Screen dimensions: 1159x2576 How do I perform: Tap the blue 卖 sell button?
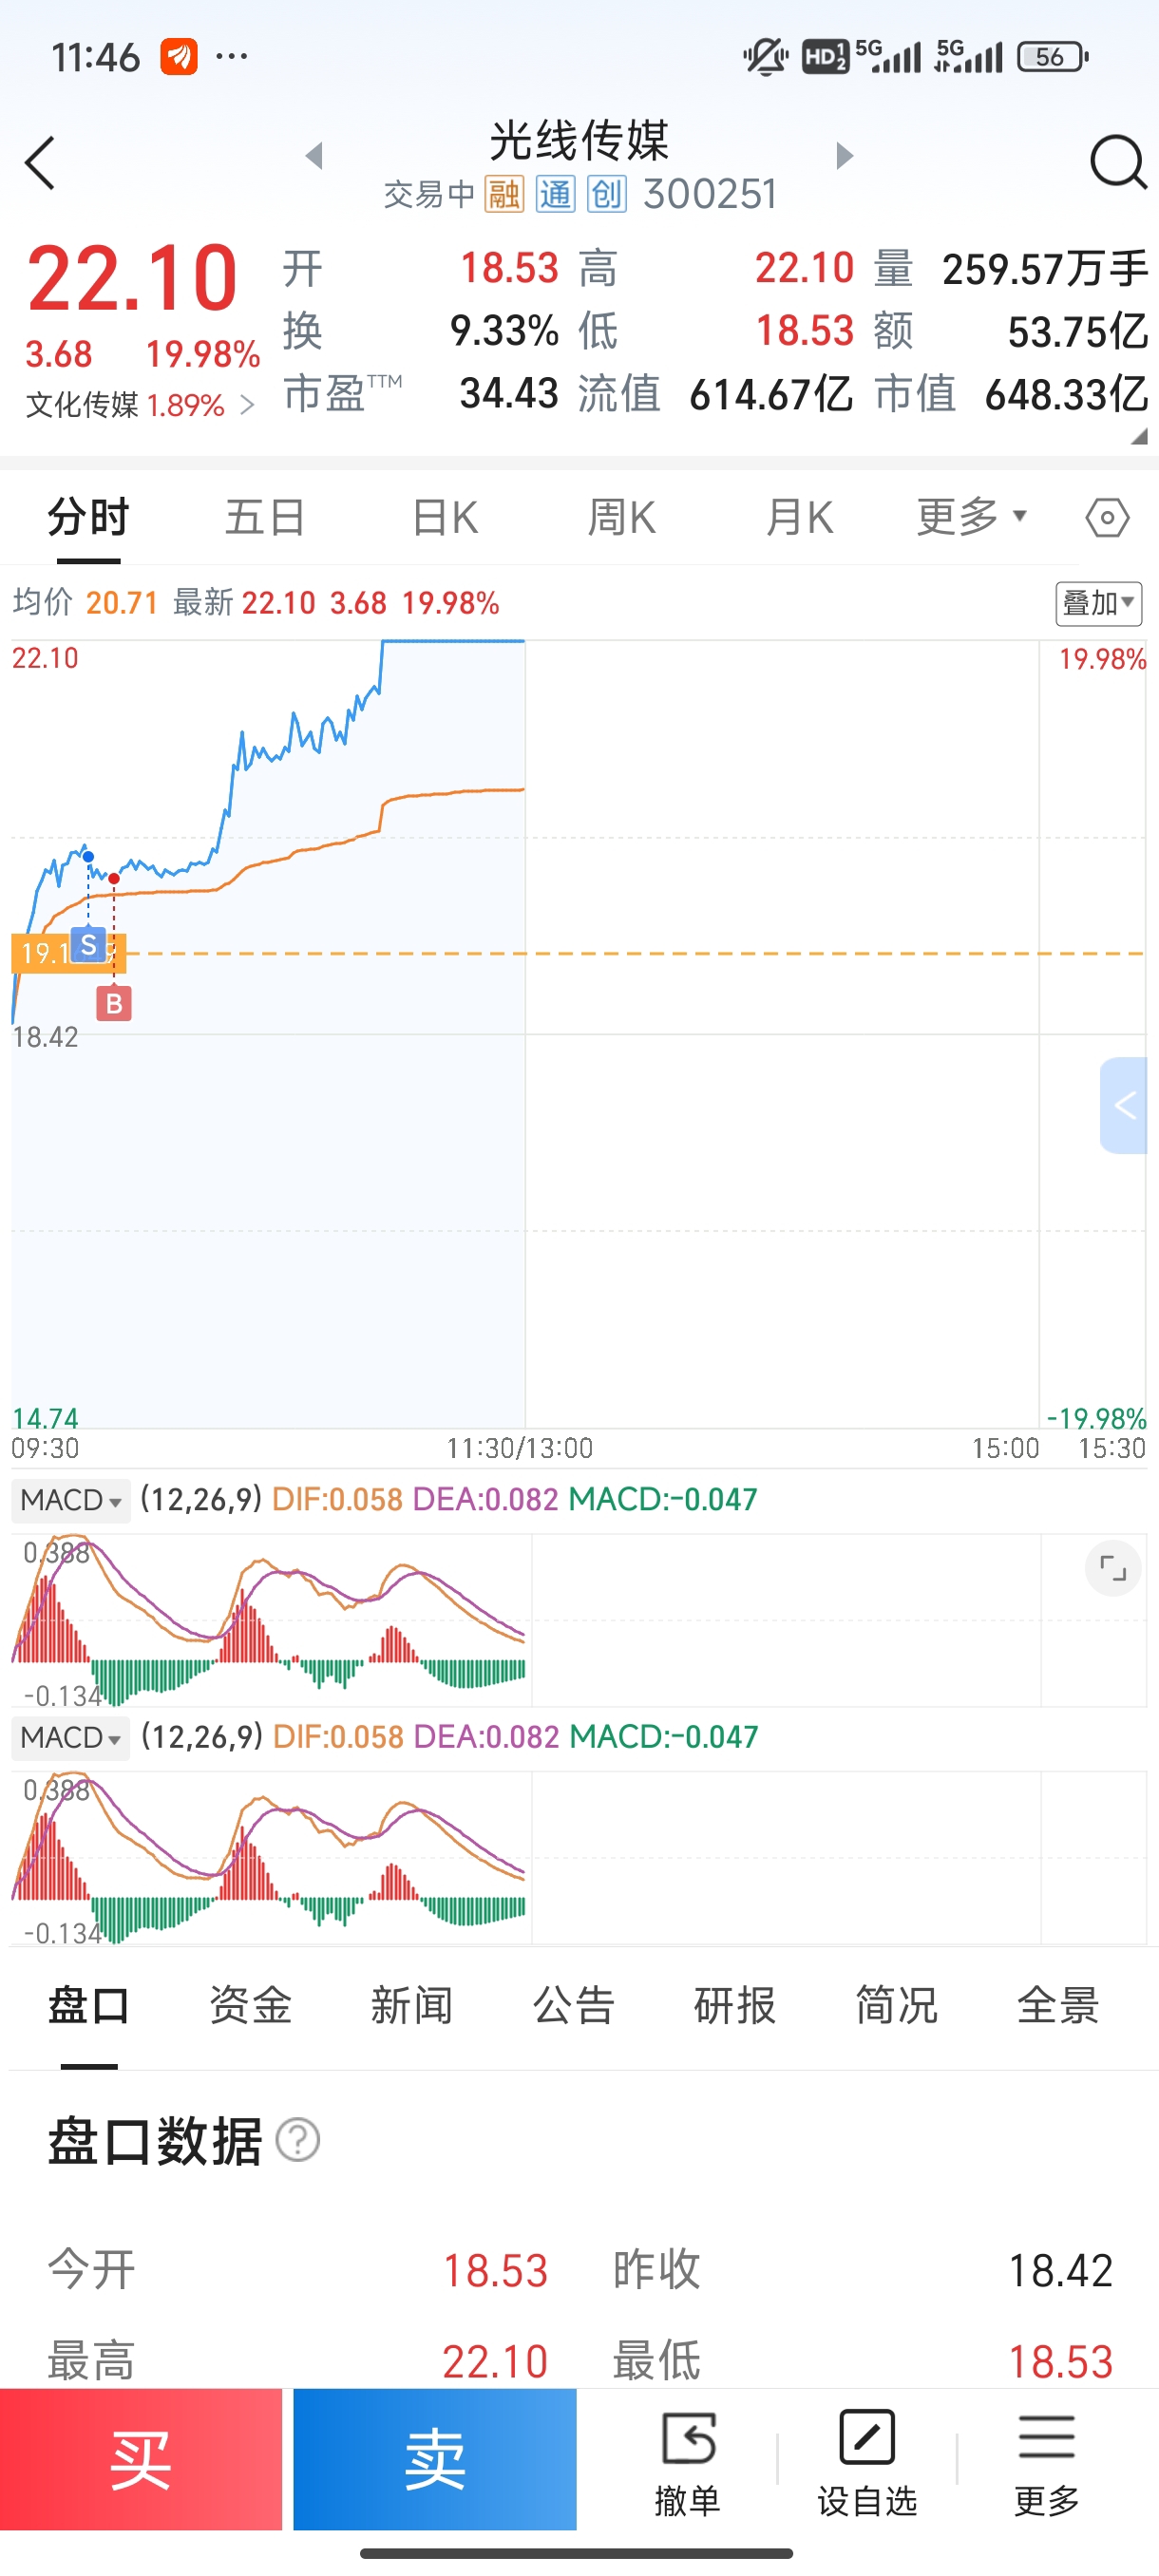click(x=435, y=2460)
